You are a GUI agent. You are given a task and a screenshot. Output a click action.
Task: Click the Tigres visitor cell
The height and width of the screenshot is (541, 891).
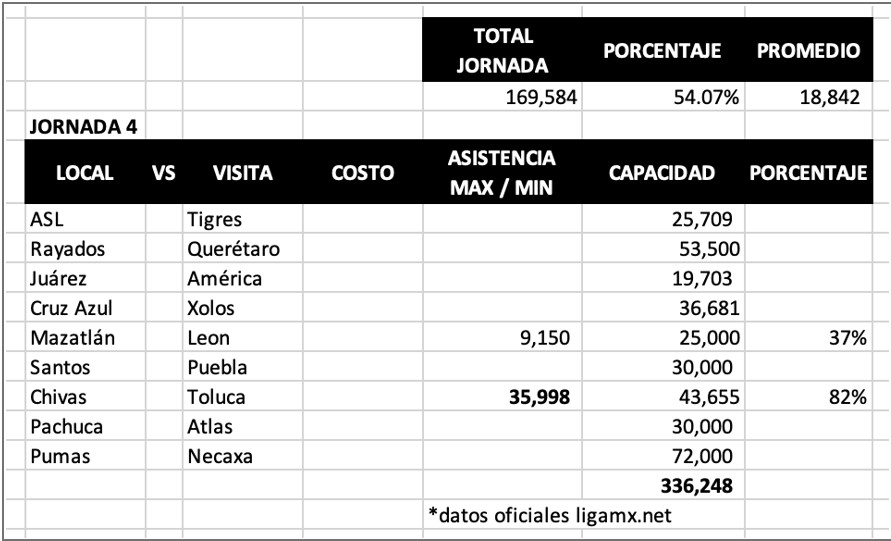(x=243, y=219)
